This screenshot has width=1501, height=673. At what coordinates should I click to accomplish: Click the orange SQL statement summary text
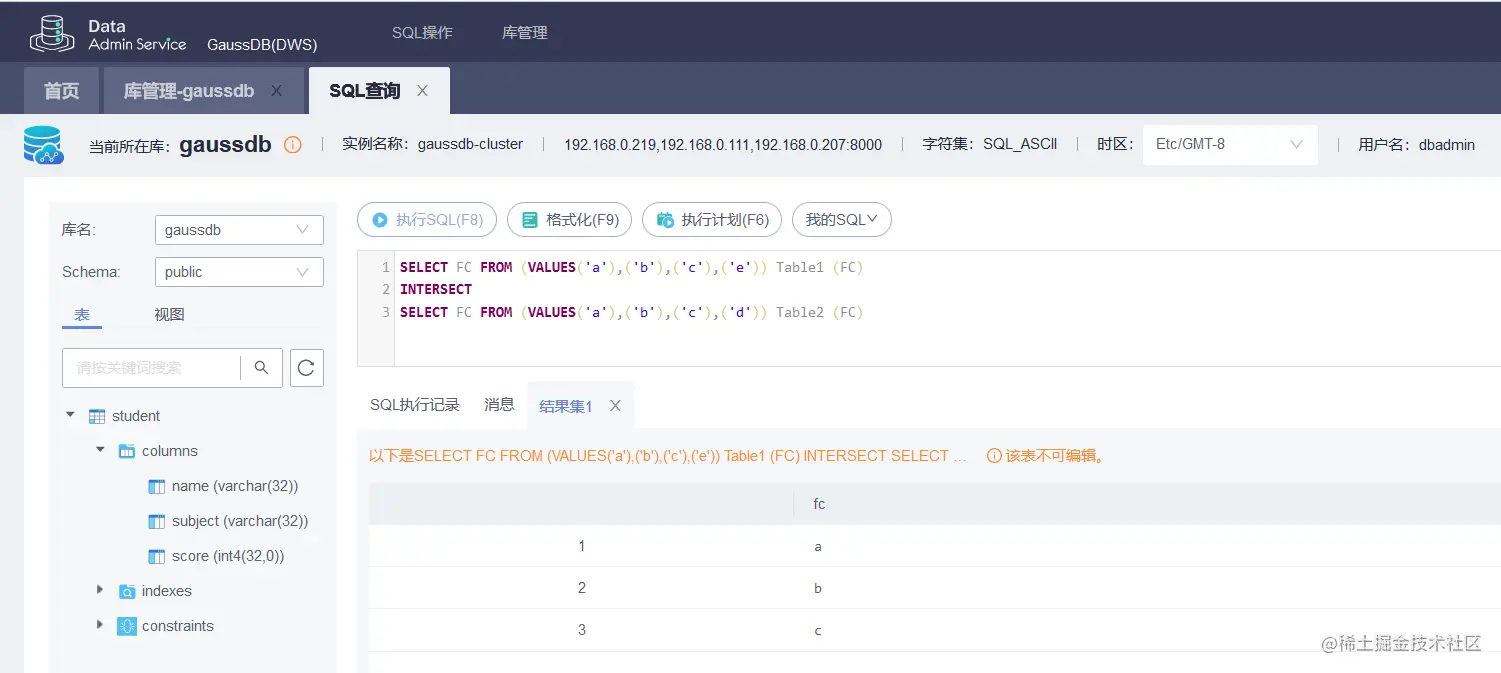pyautogui.click(x=668, y=456)
